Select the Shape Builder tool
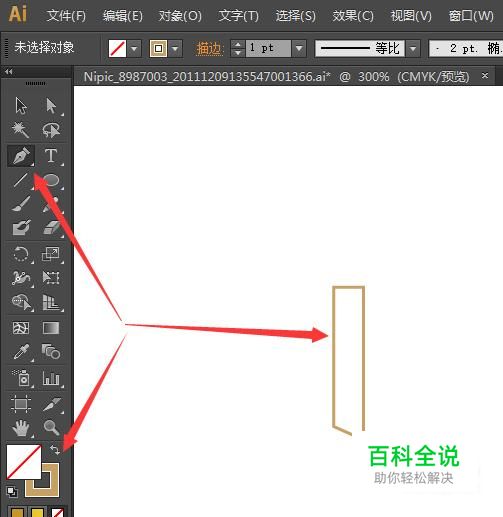 [21, 302]
